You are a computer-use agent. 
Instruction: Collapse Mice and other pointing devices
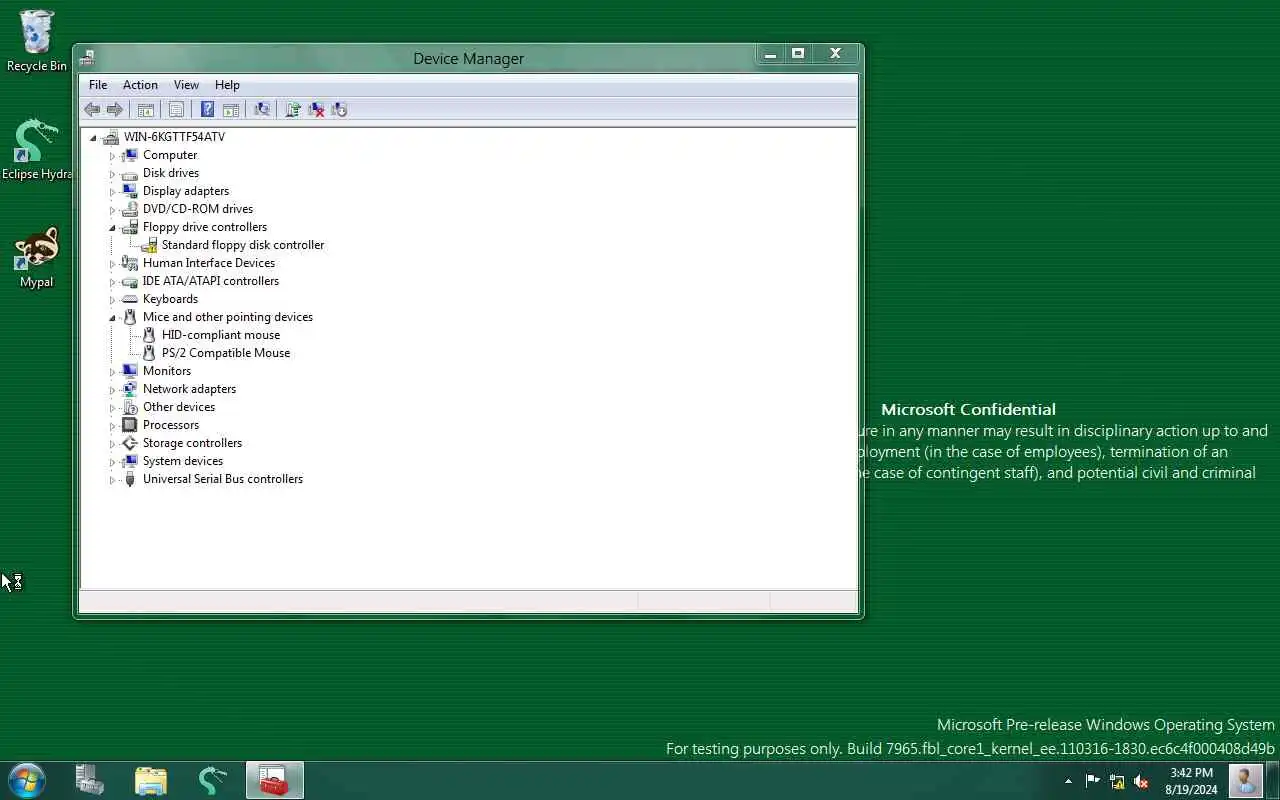(112, 317)
